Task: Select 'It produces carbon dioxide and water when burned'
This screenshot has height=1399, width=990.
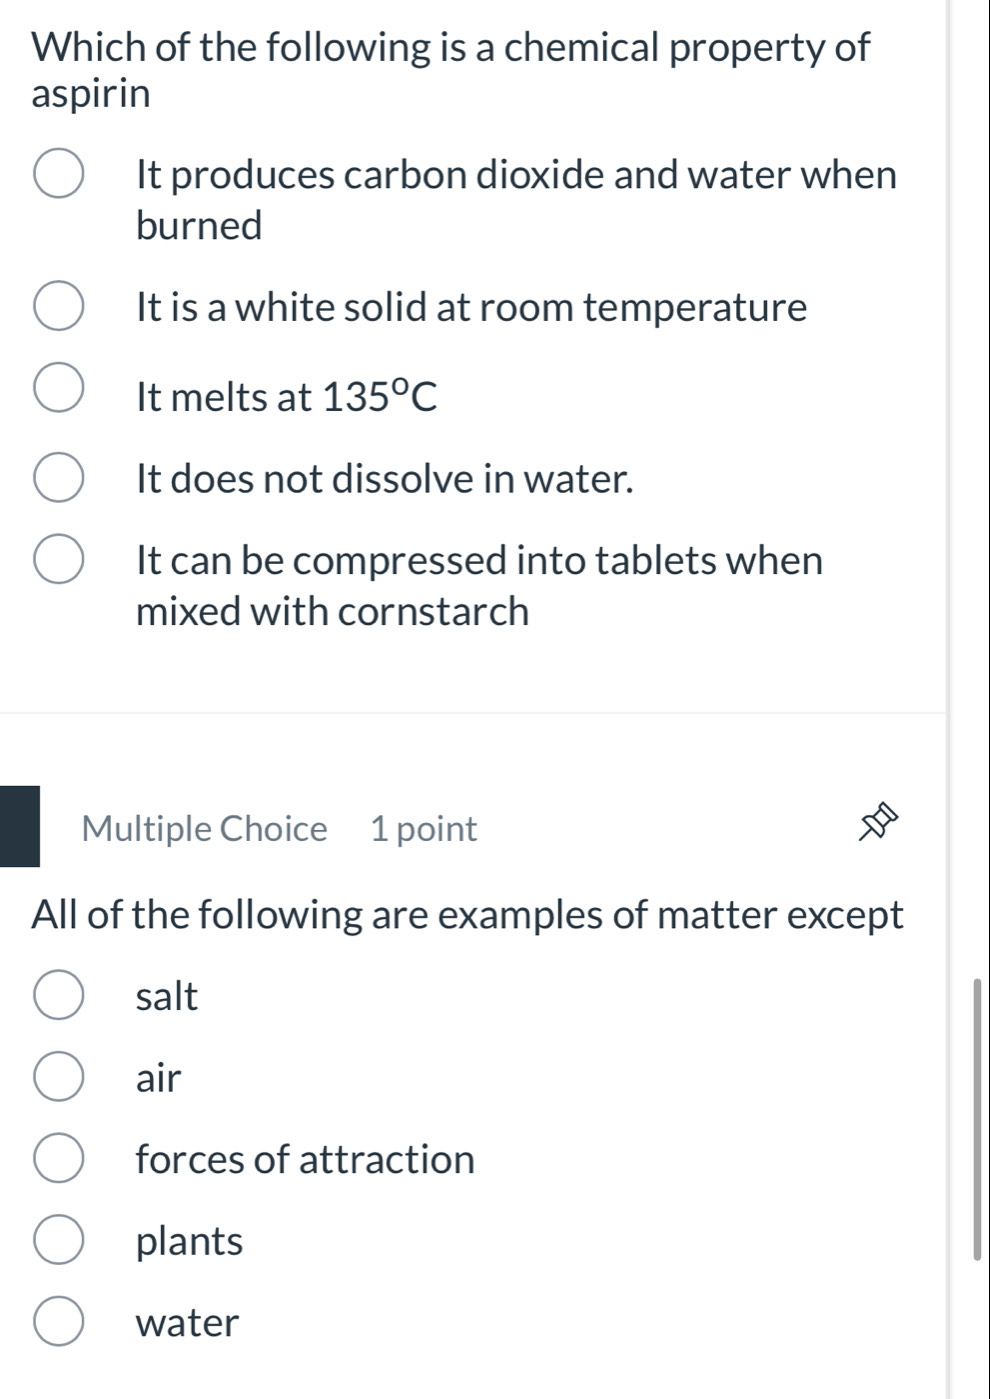Action: click(57, 175)
